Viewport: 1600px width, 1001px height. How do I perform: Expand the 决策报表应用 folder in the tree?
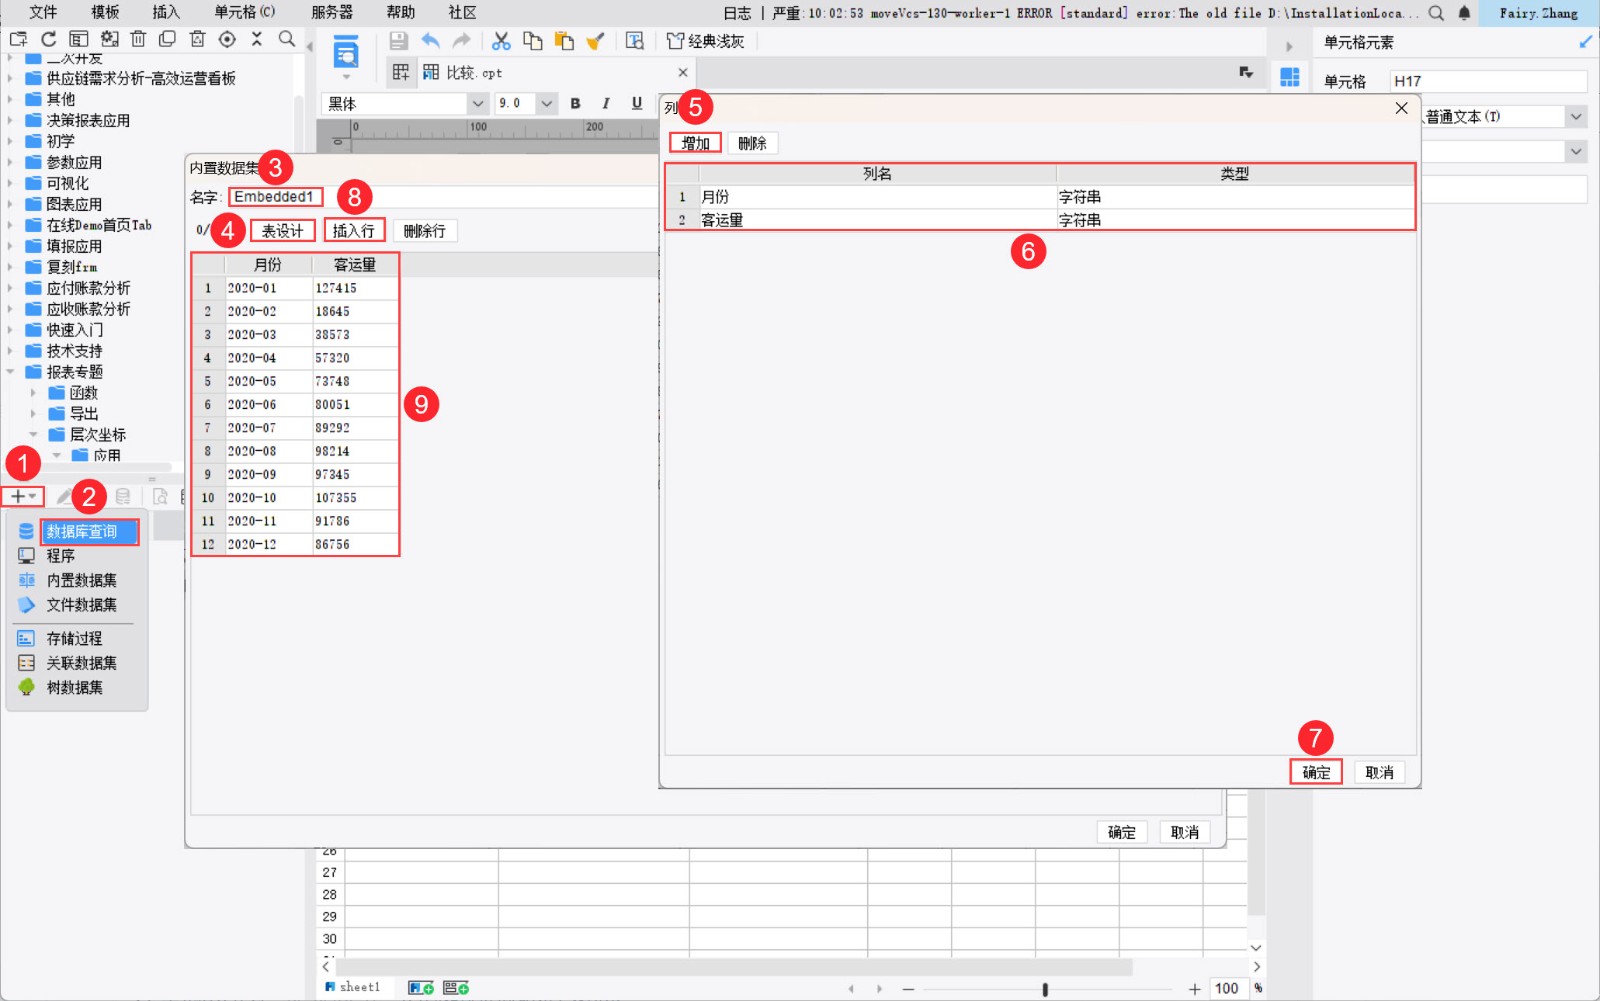tap(10, 120)
